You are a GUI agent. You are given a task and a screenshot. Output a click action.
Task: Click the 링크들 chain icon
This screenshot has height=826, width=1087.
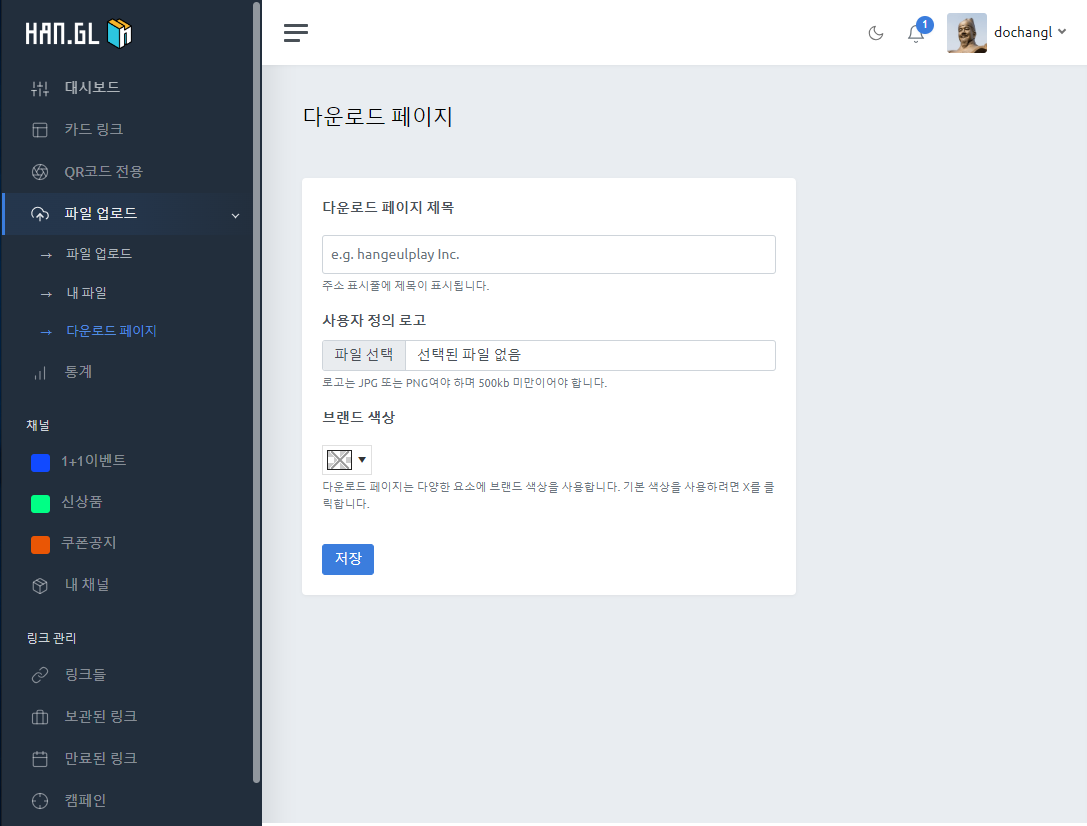click(40, 675)
